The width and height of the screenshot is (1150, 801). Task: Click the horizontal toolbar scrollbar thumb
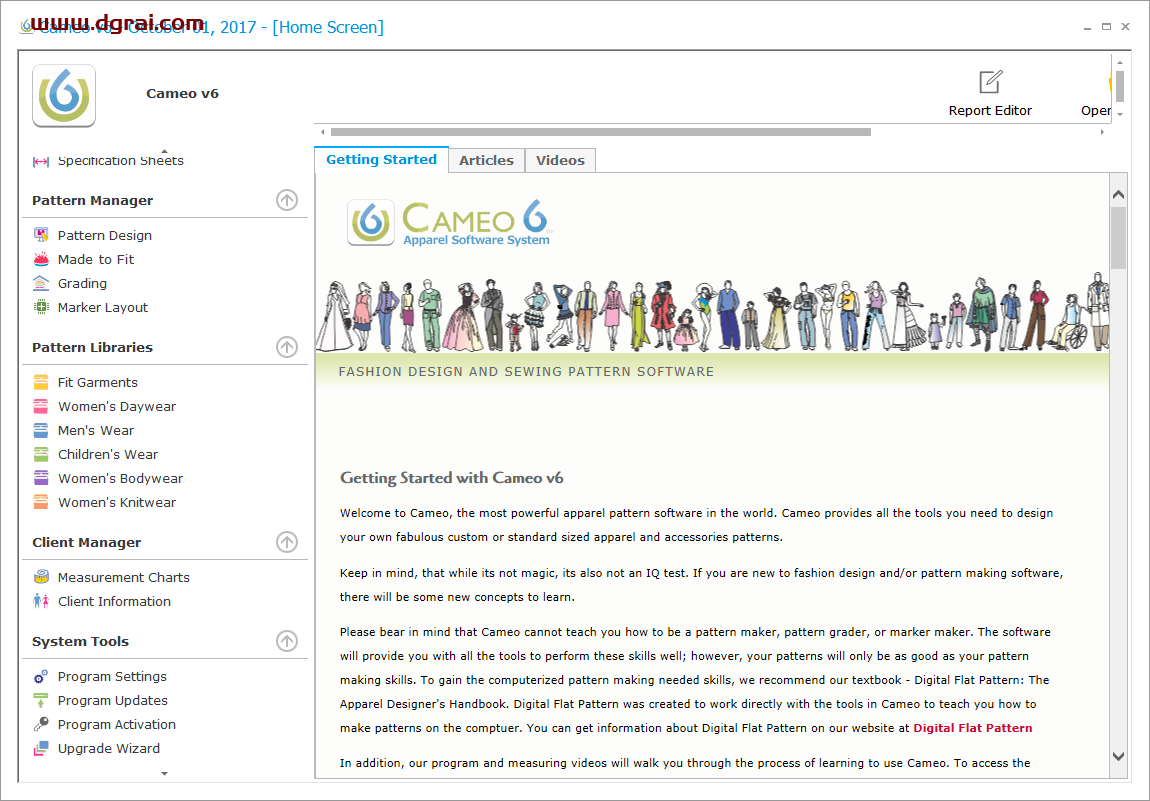601,133
